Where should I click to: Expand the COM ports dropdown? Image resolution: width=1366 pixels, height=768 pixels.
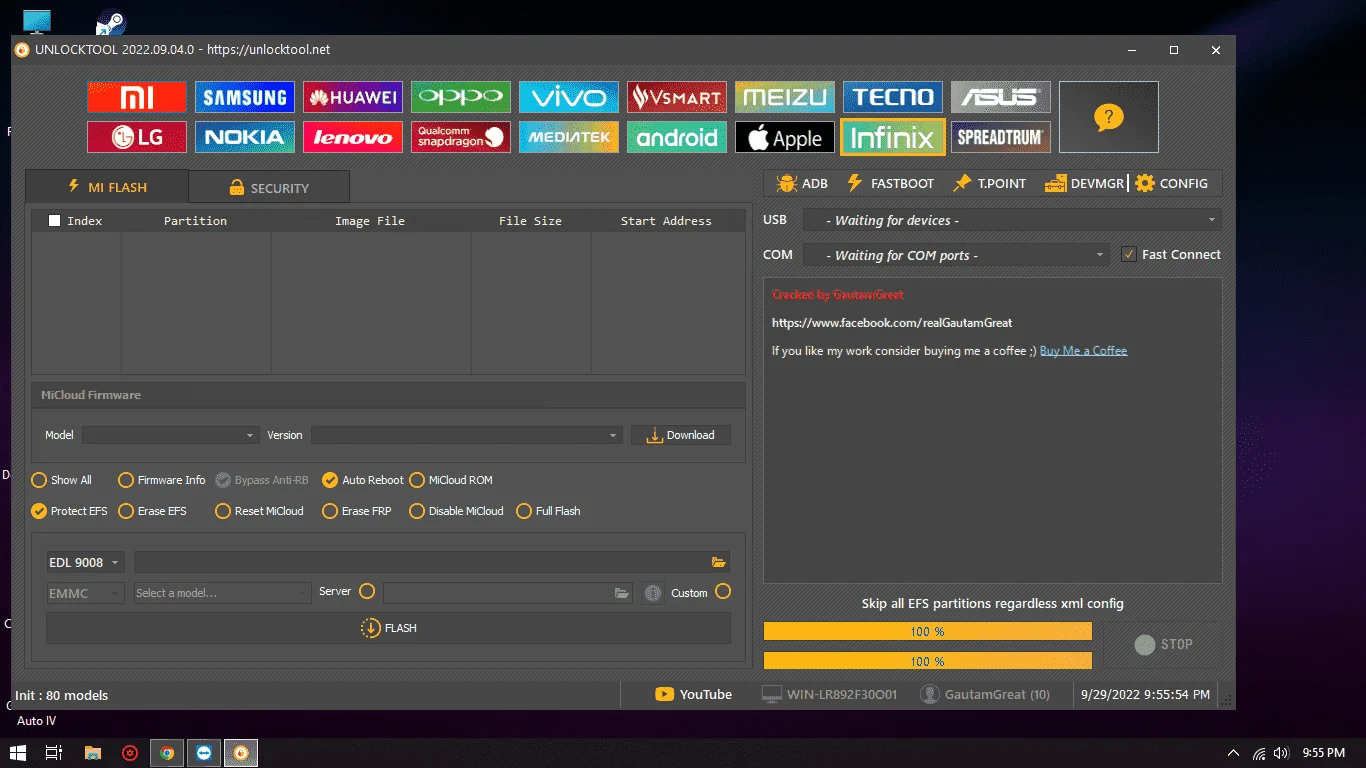coord(956,255)
